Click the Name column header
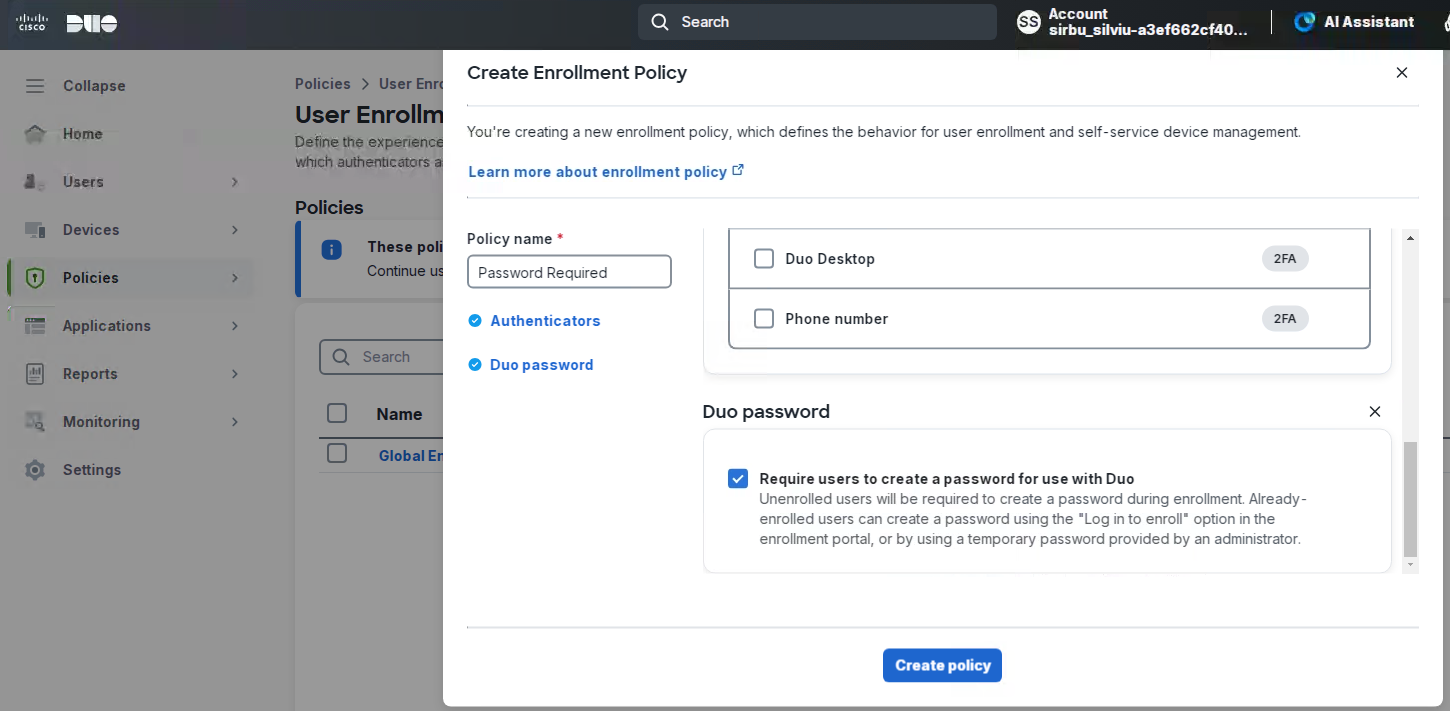This screenshot has width=1450, height=711. [399, 414]
